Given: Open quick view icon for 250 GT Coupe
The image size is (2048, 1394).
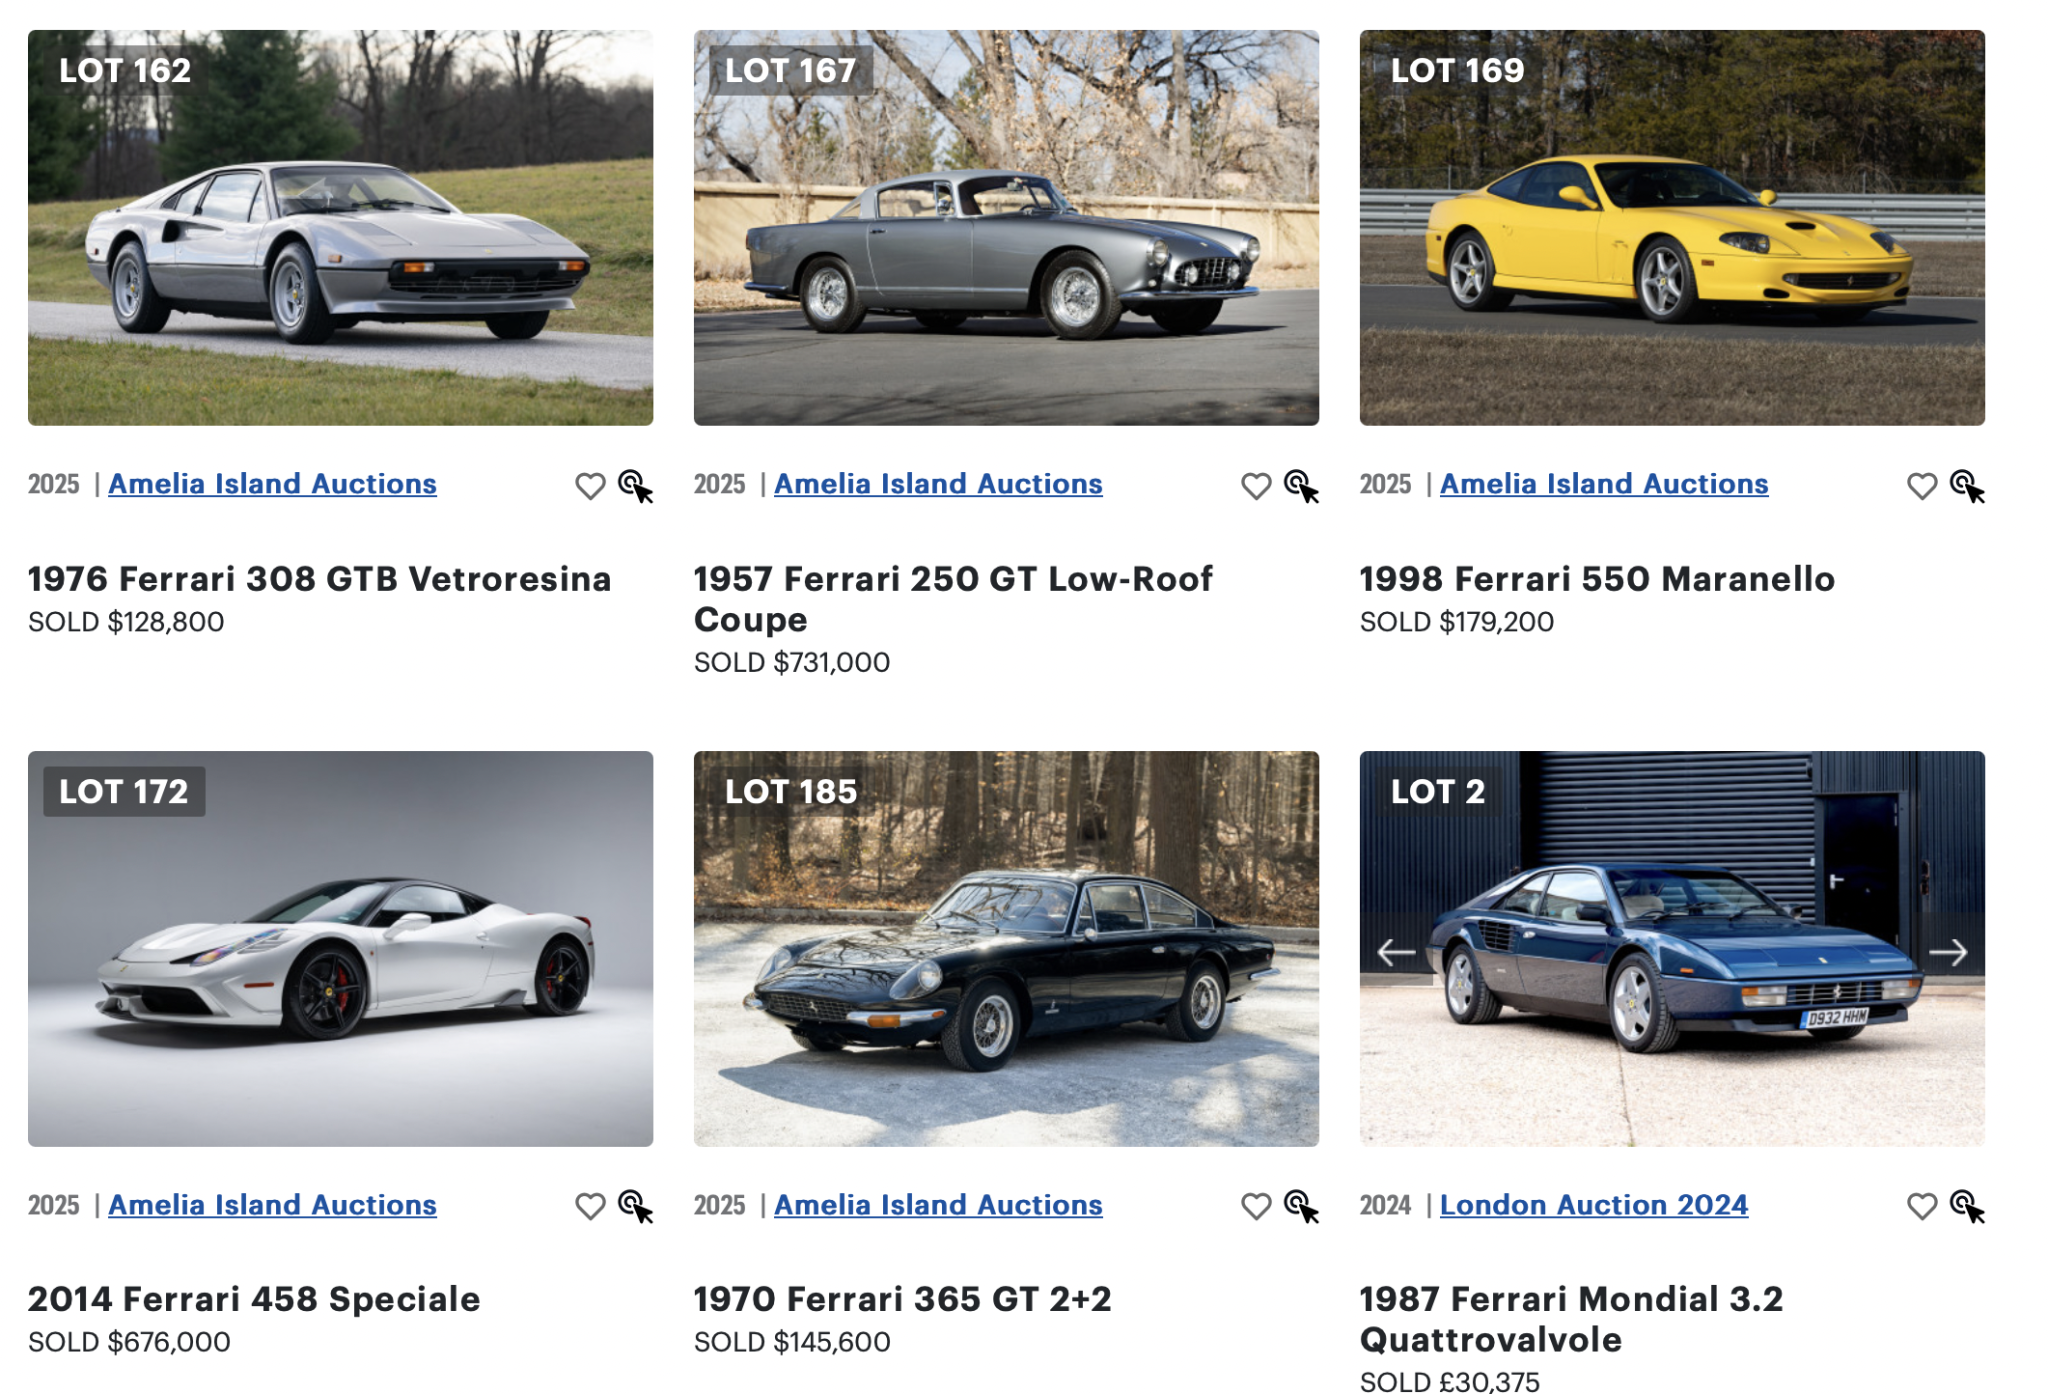Looking at the screenshot, I should pos(1302,486).
